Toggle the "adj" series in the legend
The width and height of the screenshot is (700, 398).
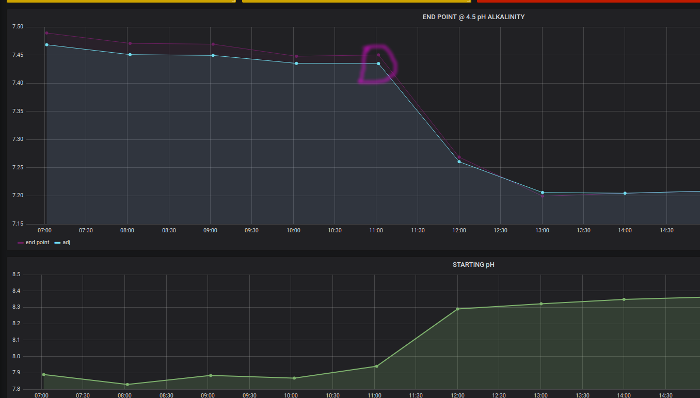click(66, 242)
